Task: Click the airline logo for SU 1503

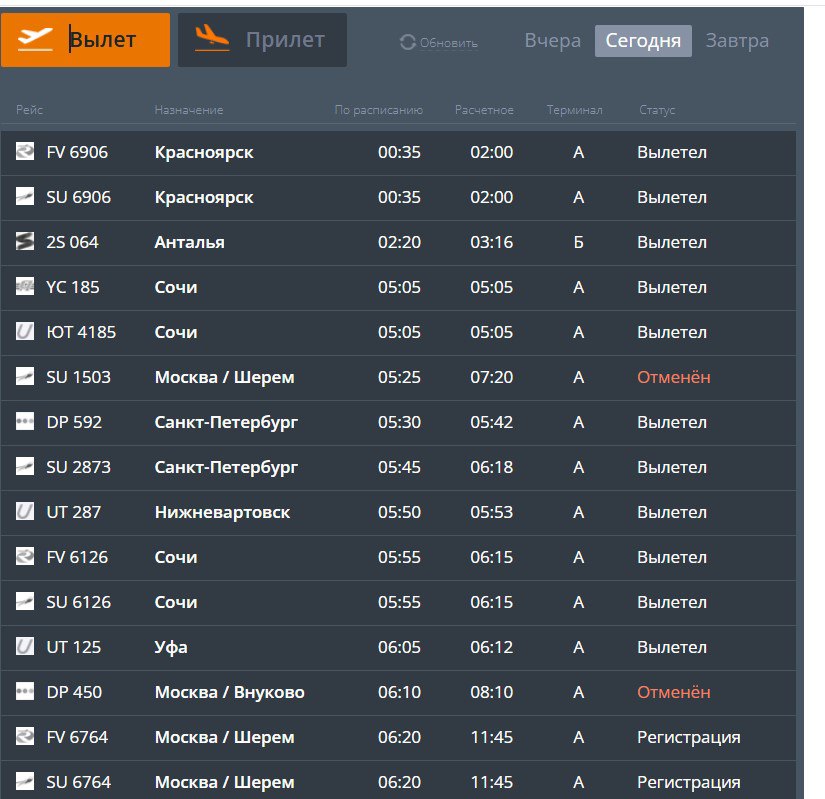Action: [x=25, y=376]
